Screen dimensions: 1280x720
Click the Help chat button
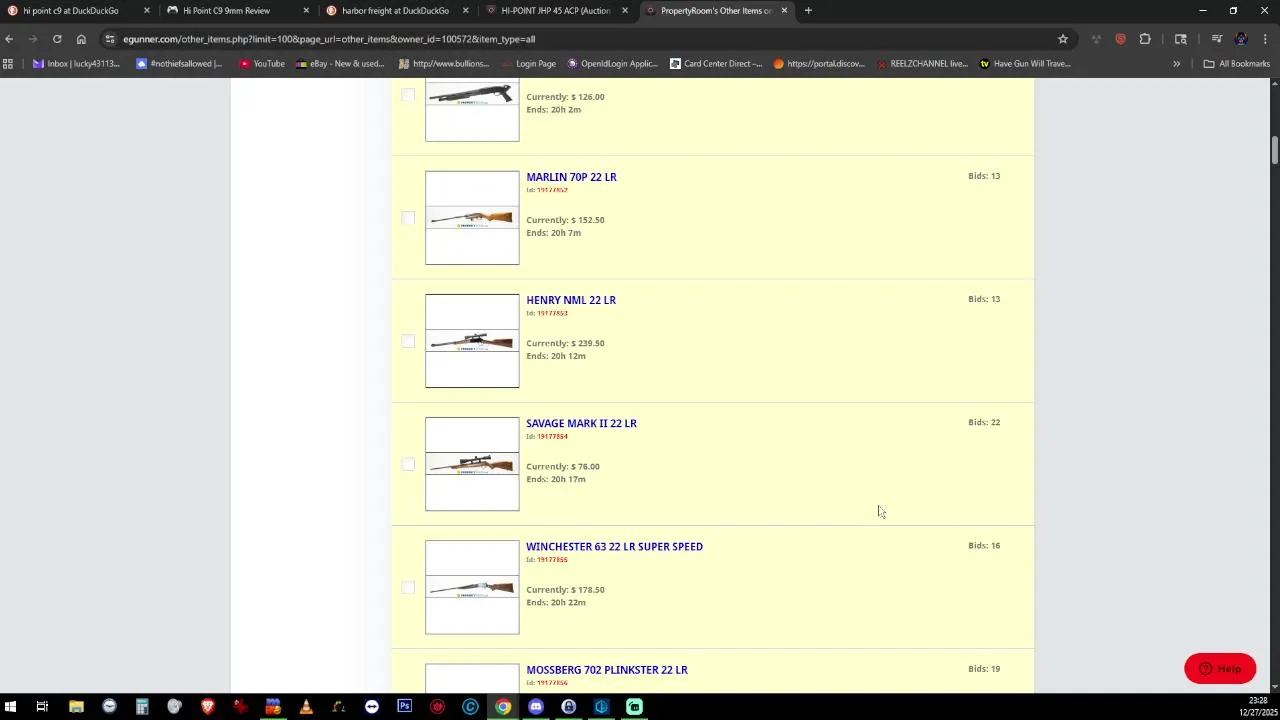pyautogui.click(x=1220, y=668)
